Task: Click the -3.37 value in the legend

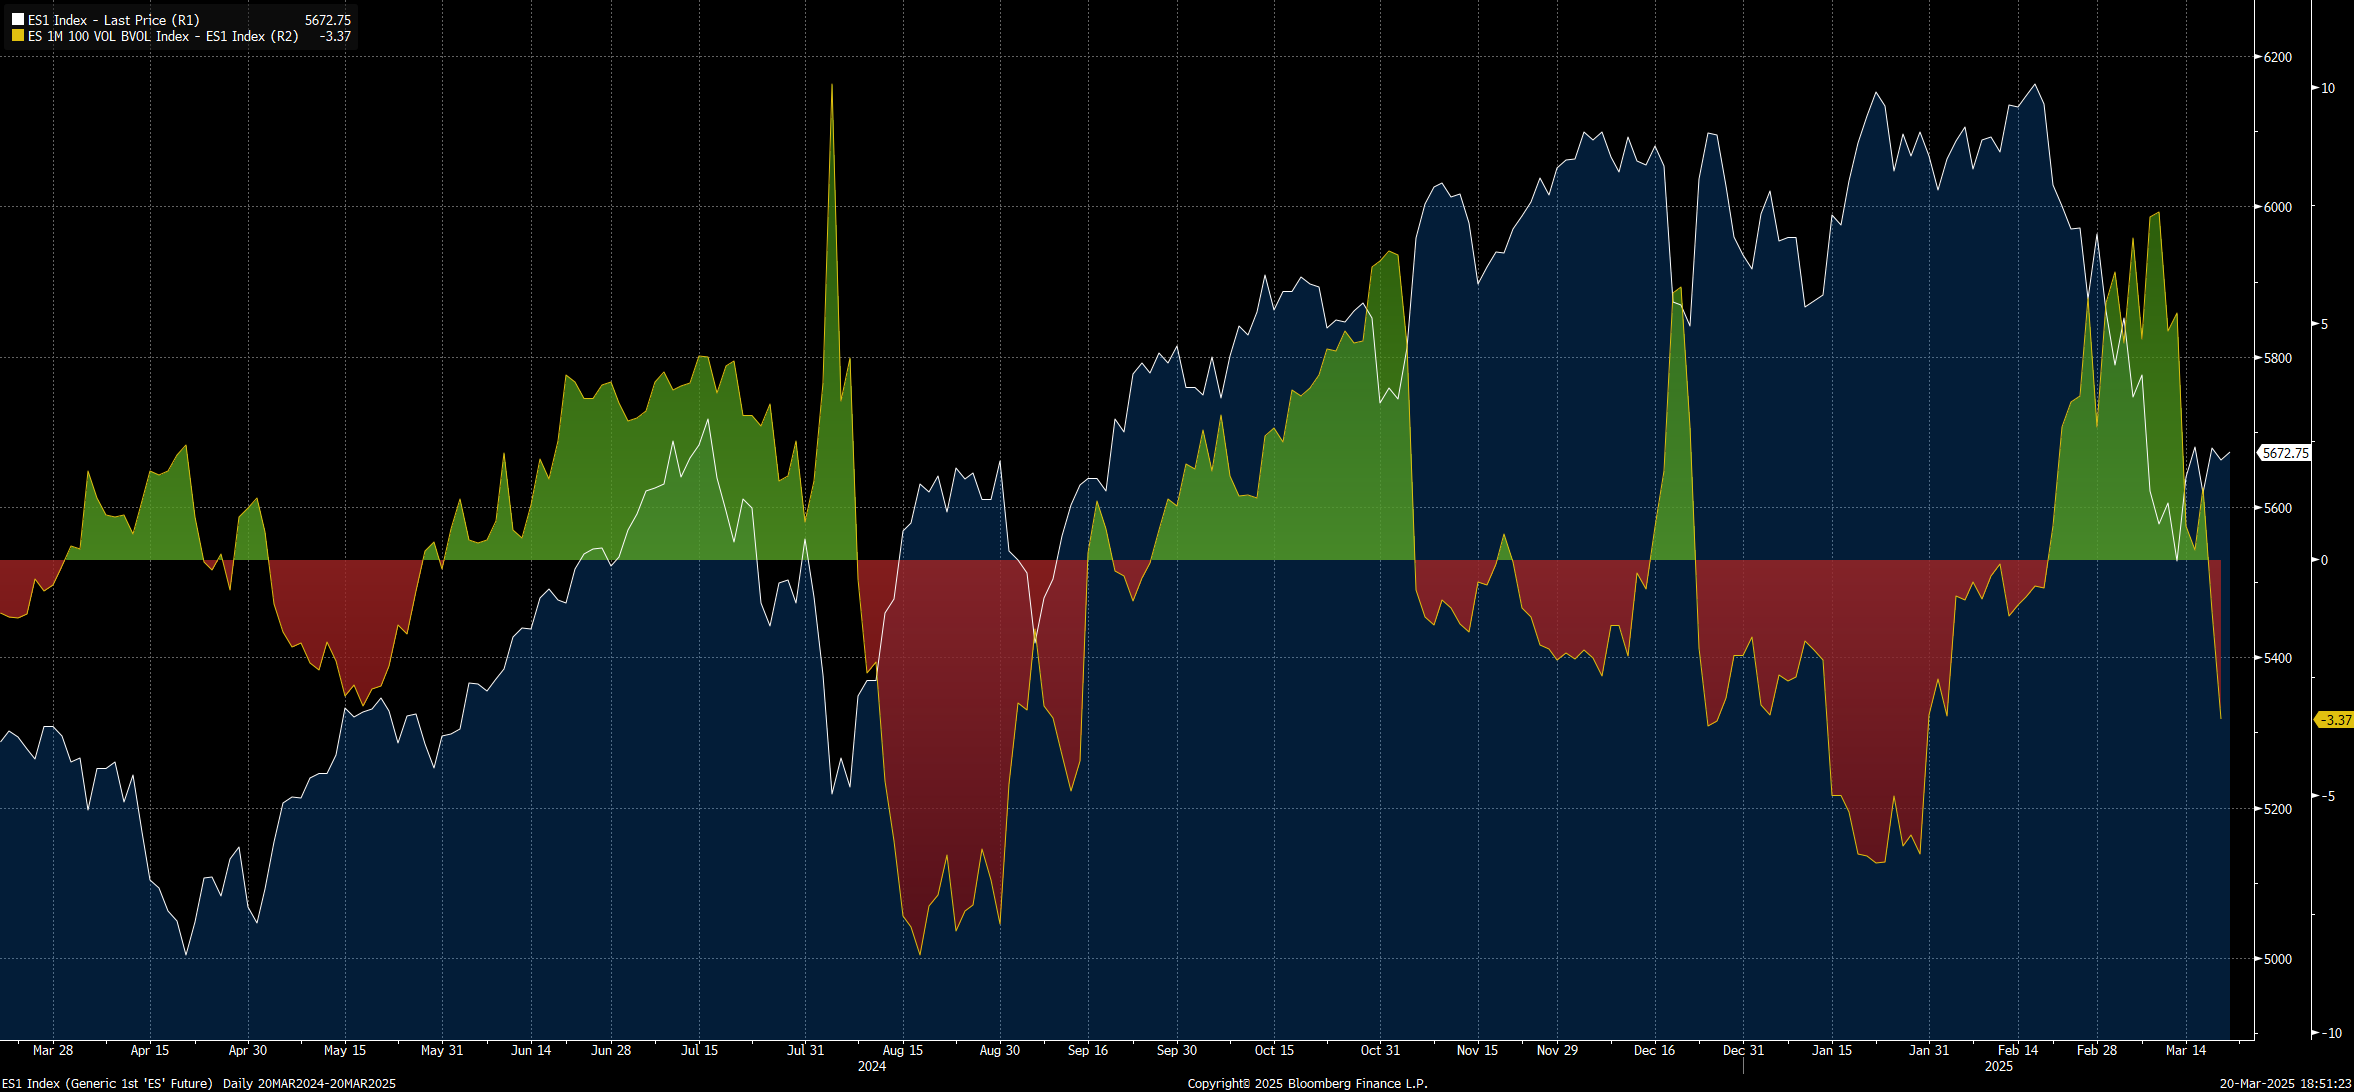Action: click(335, 36)
